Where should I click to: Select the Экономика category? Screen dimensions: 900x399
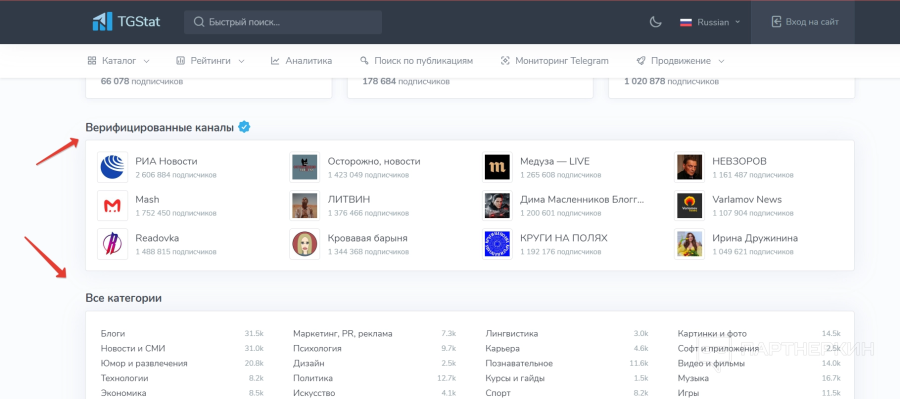coord(123,393)
